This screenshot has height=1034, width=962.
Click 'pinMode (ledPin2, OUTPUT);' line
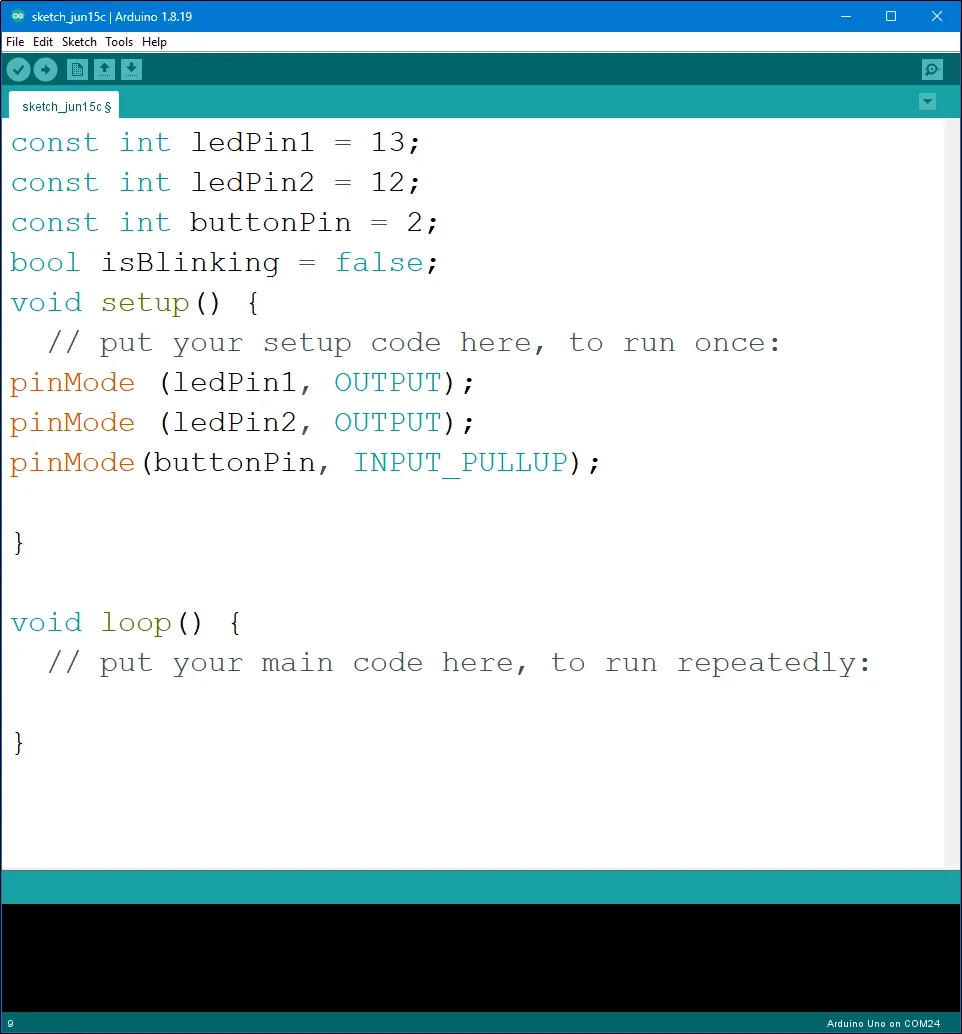[242, 423]
